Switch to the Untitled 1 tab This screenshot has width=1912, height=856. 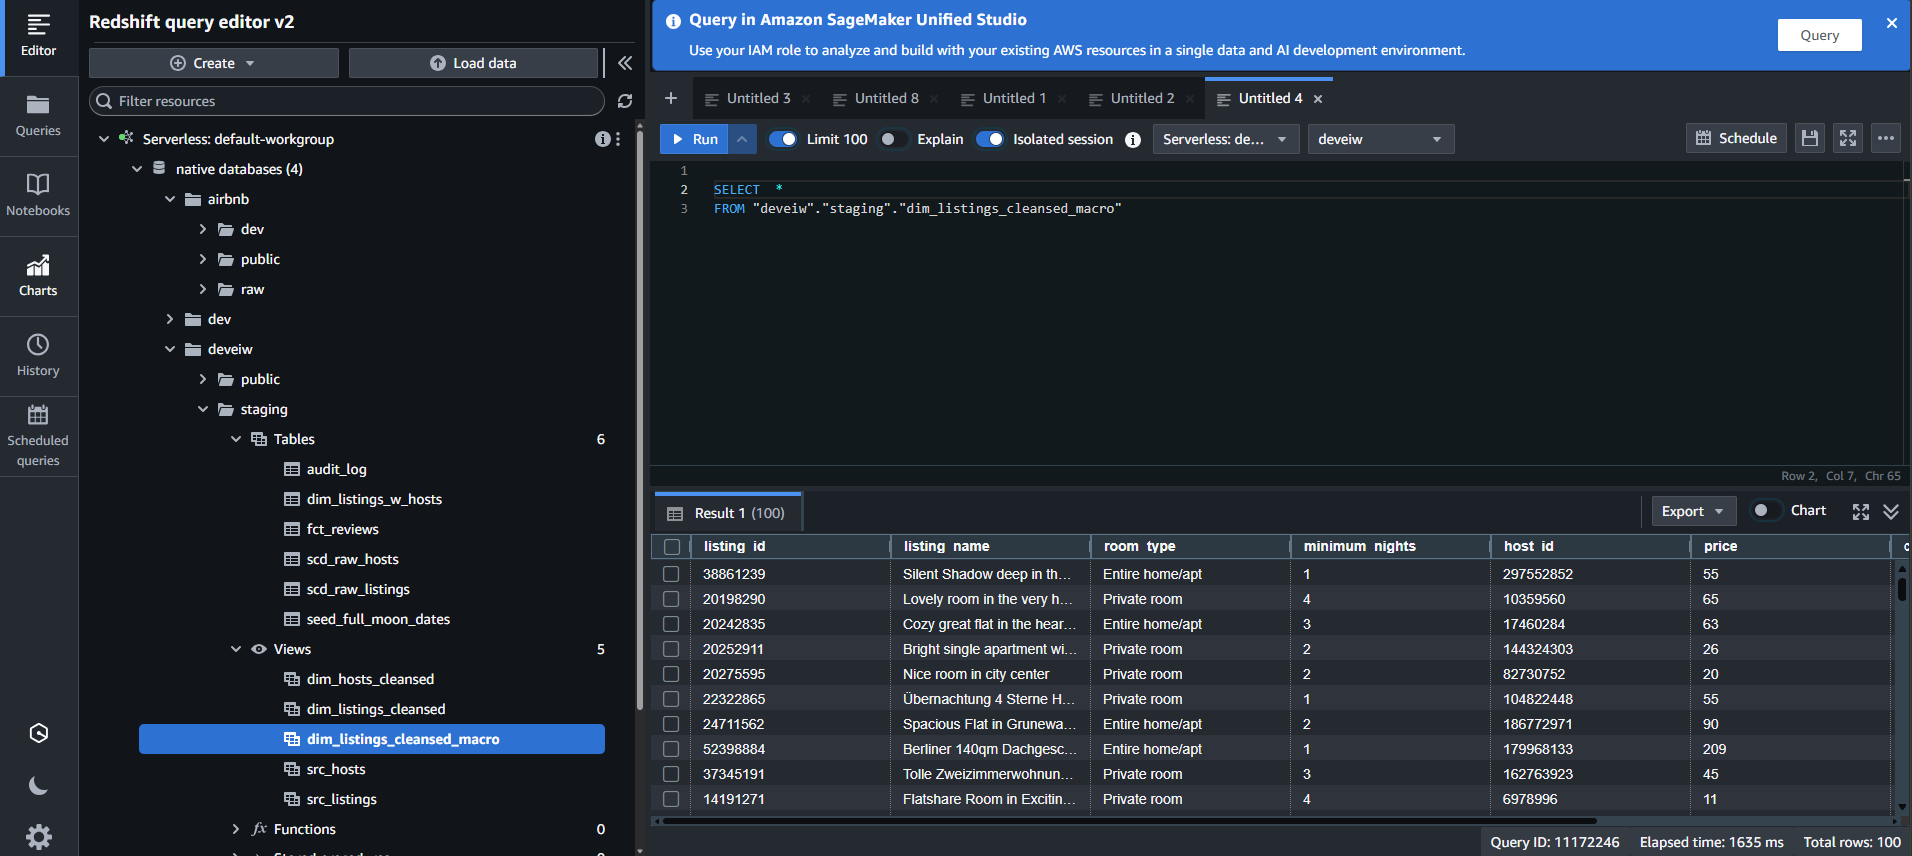pyautogui.click(x=1014, y=98)
